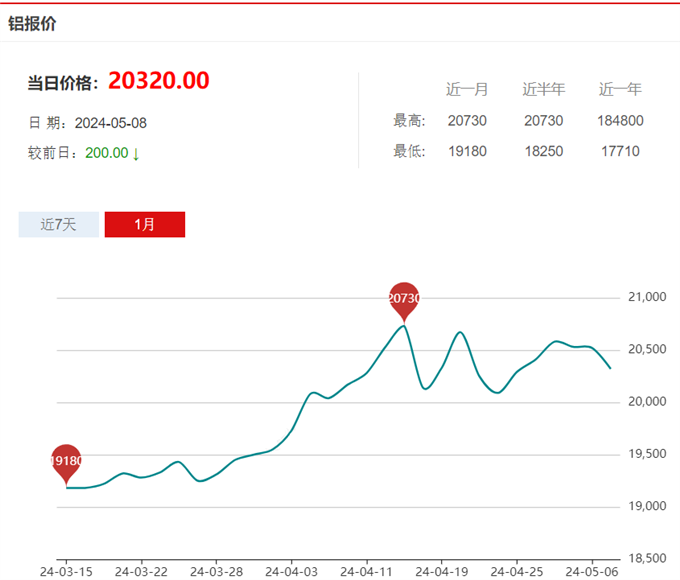Click the 184800 one-year high value

pos(620,121)
